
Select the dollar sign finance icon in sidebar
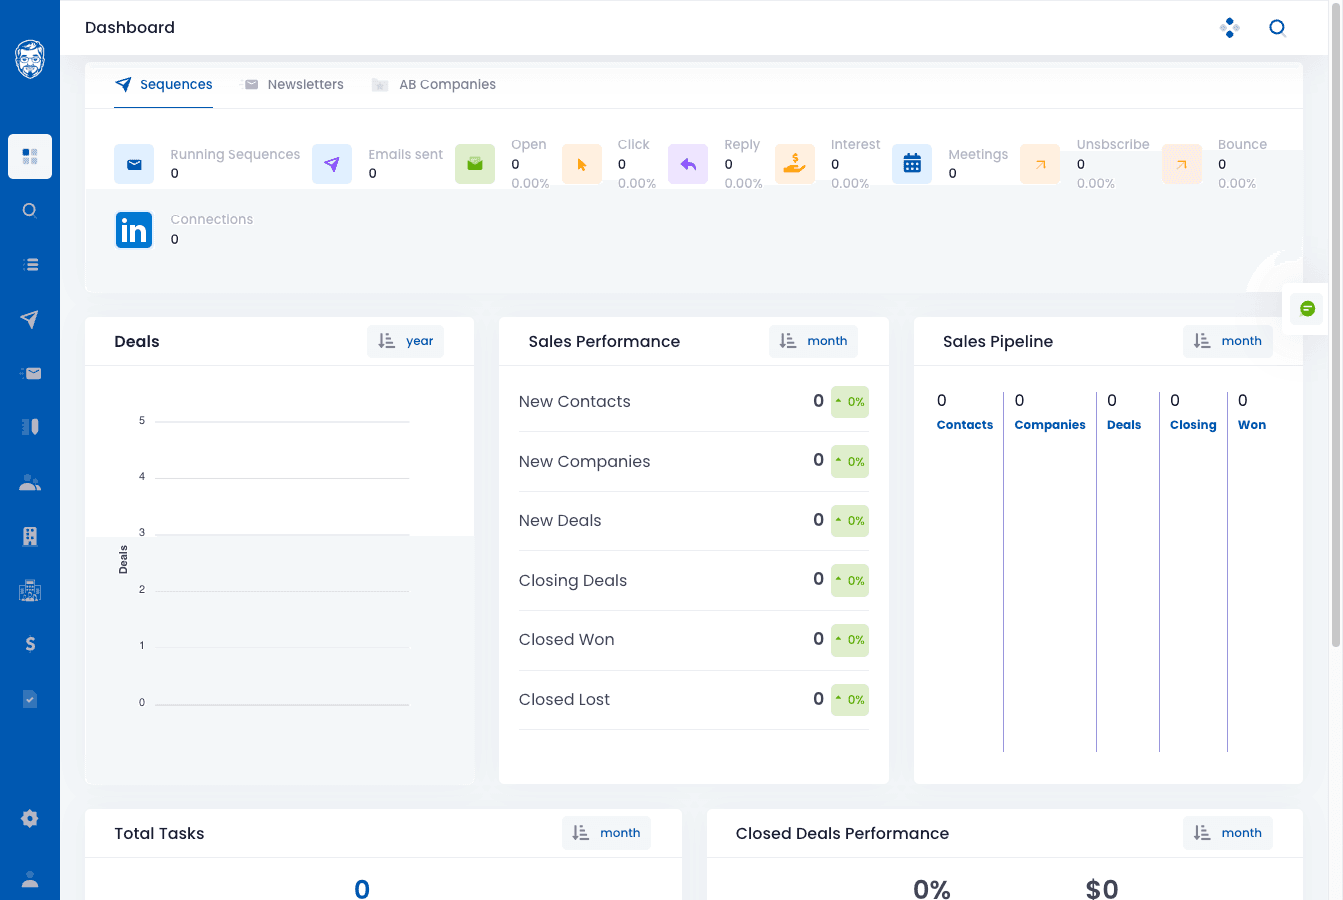point(29,644)
